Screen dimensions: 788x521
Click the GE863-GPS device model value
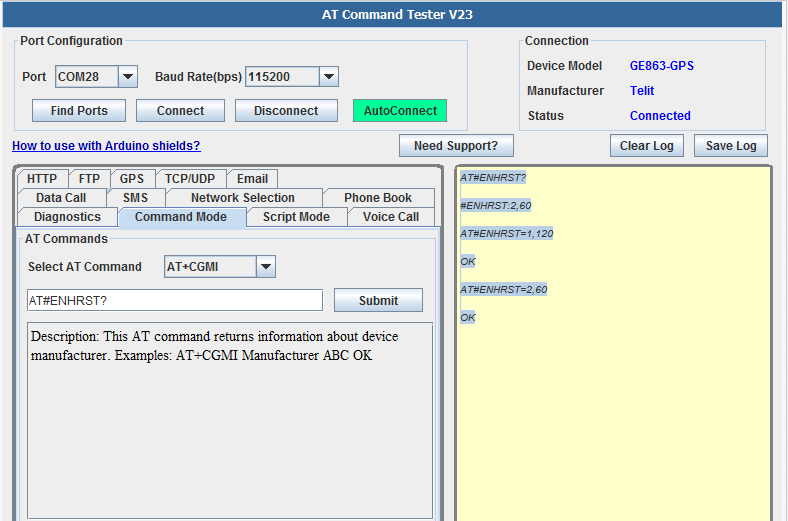tap(662, 66)
